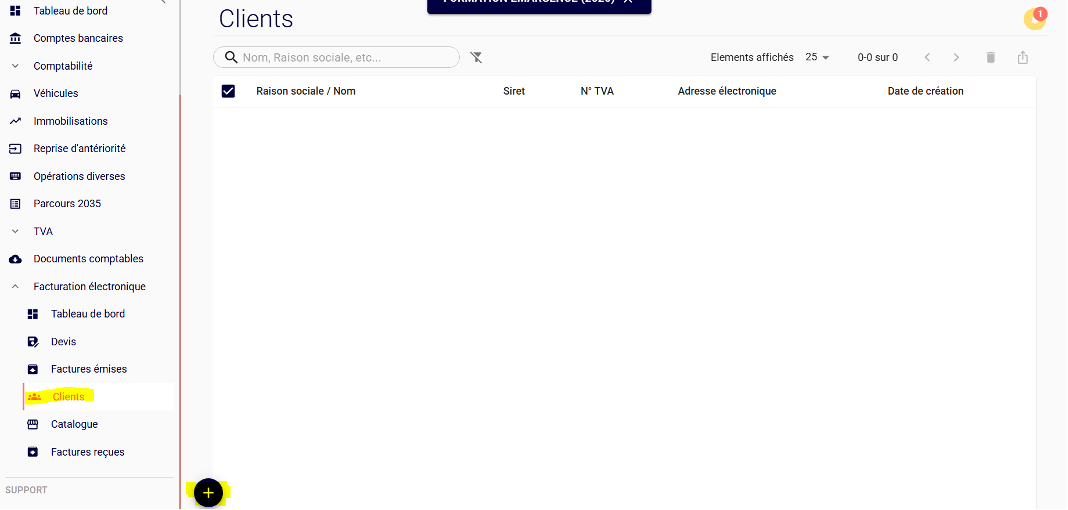The height and width of the screenshot is (510, 1068).
Task: Sort by Raison sociale / Nom header
Action: (305, 91)
